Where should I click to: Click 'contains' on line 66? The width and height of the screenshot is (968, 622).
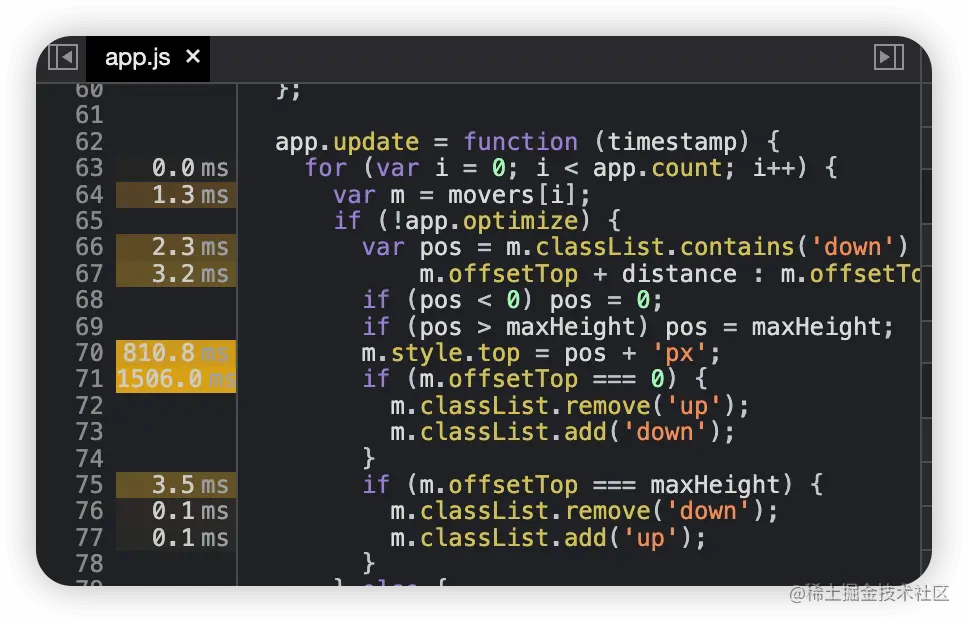(736, 247)
